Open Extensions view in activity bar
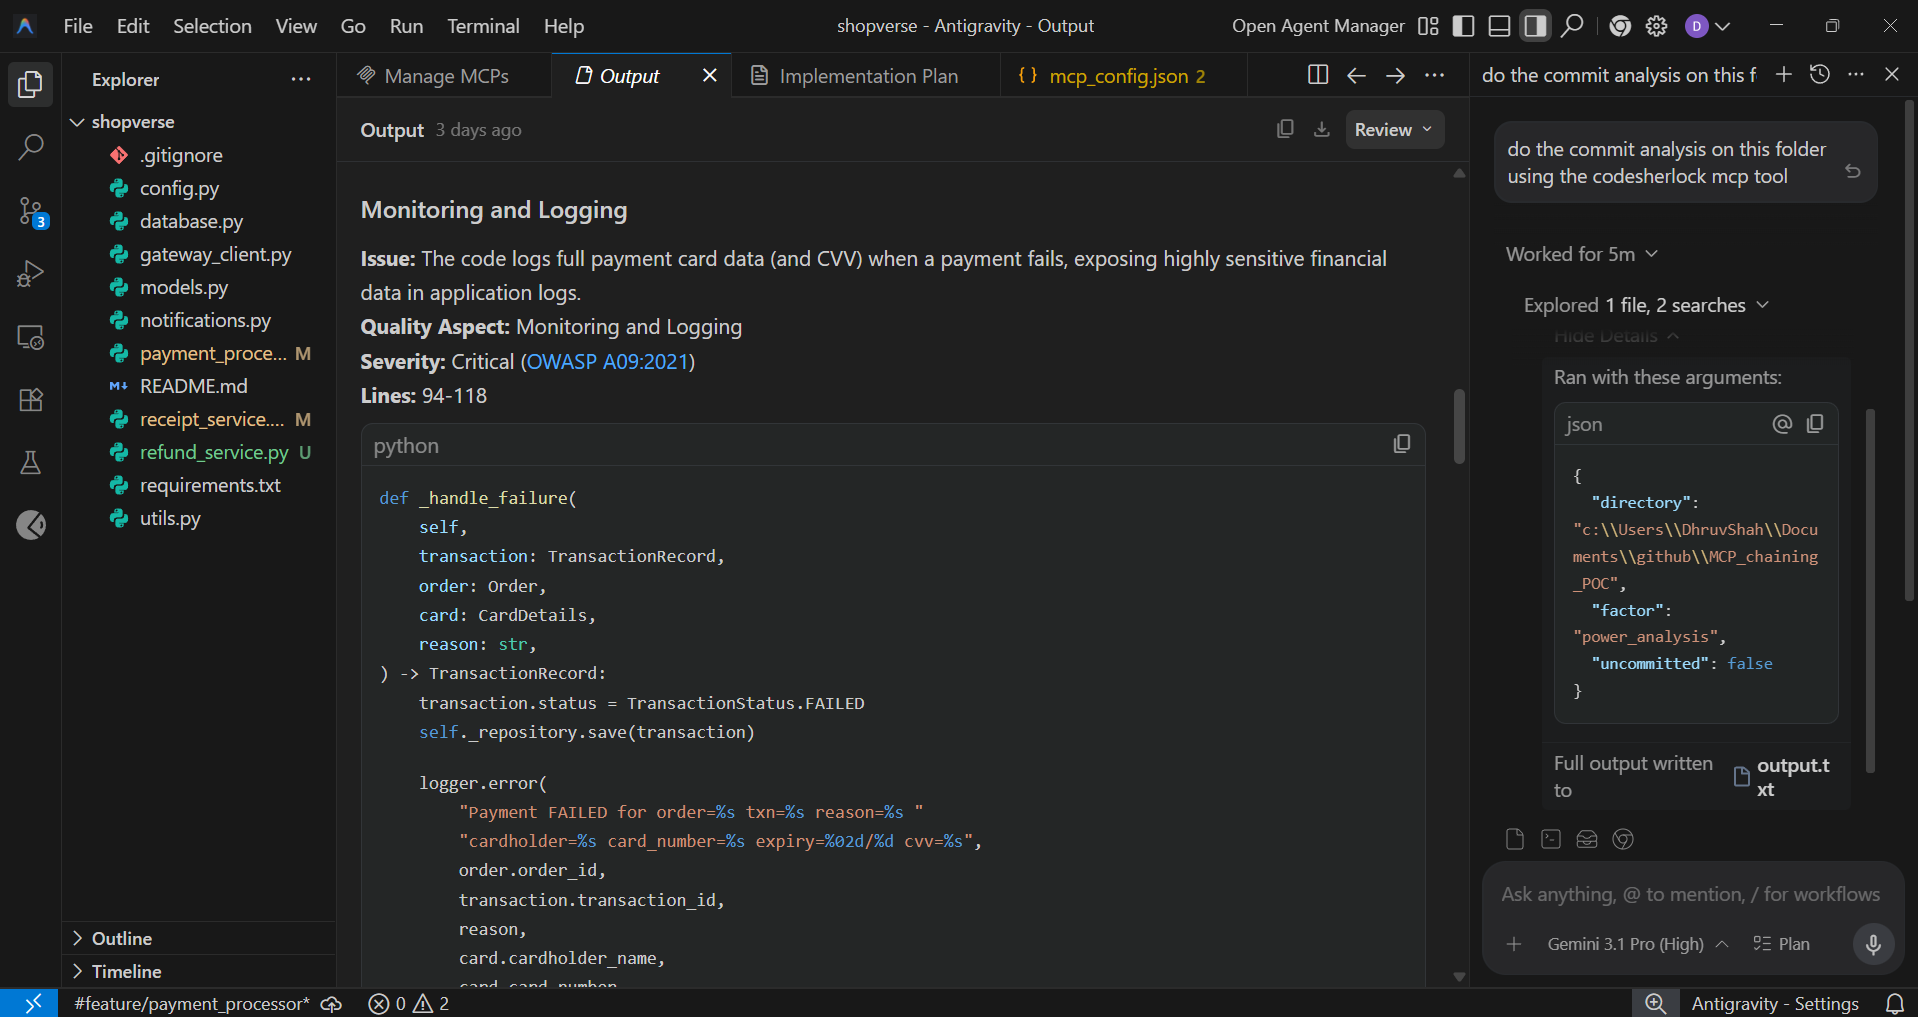 click(x=30, y=400)
